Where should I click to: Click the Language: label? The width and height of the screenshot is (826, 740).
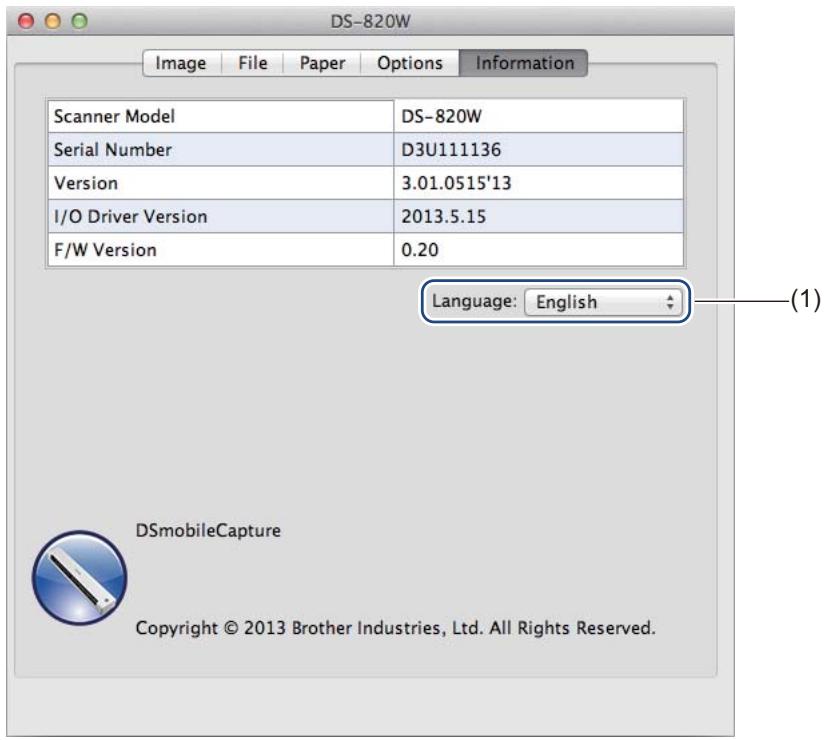coord(474,301)
